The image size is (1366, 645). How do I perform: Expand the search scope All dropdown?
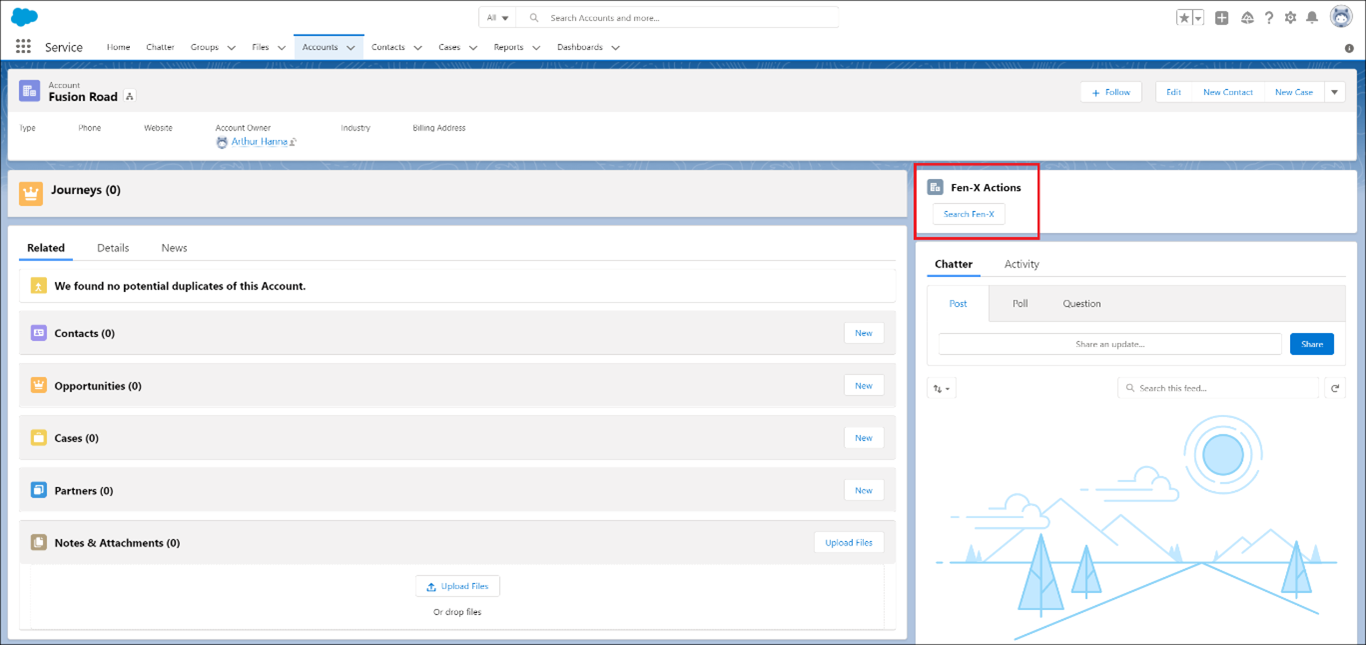497,18
